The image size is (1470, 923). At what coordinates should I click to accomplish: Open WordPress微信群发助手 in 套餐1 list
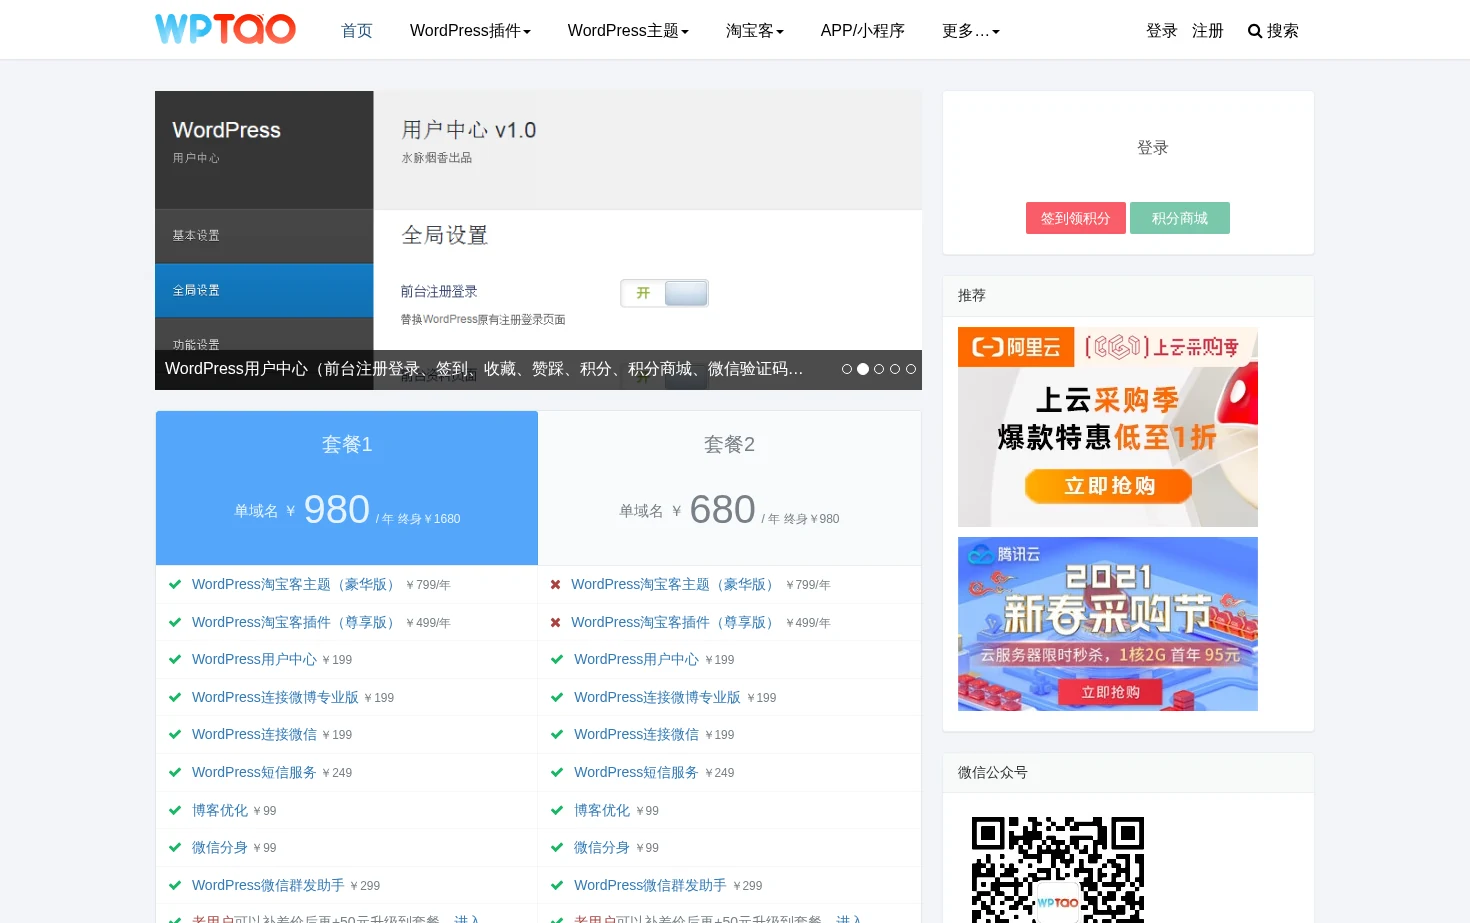pos(268,885)
